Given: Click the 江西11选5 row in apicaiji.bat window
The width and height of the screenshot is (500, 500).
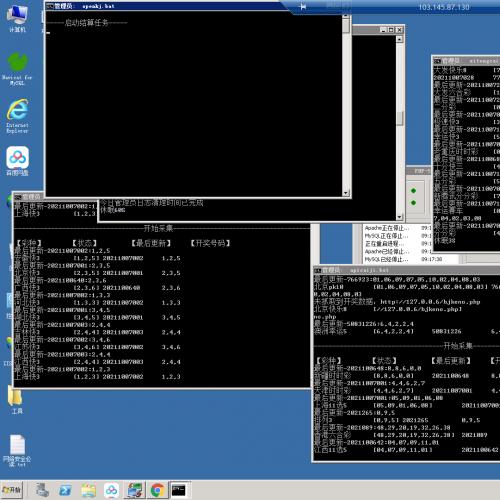Looking at the screenshot, I should pos(407,450).
